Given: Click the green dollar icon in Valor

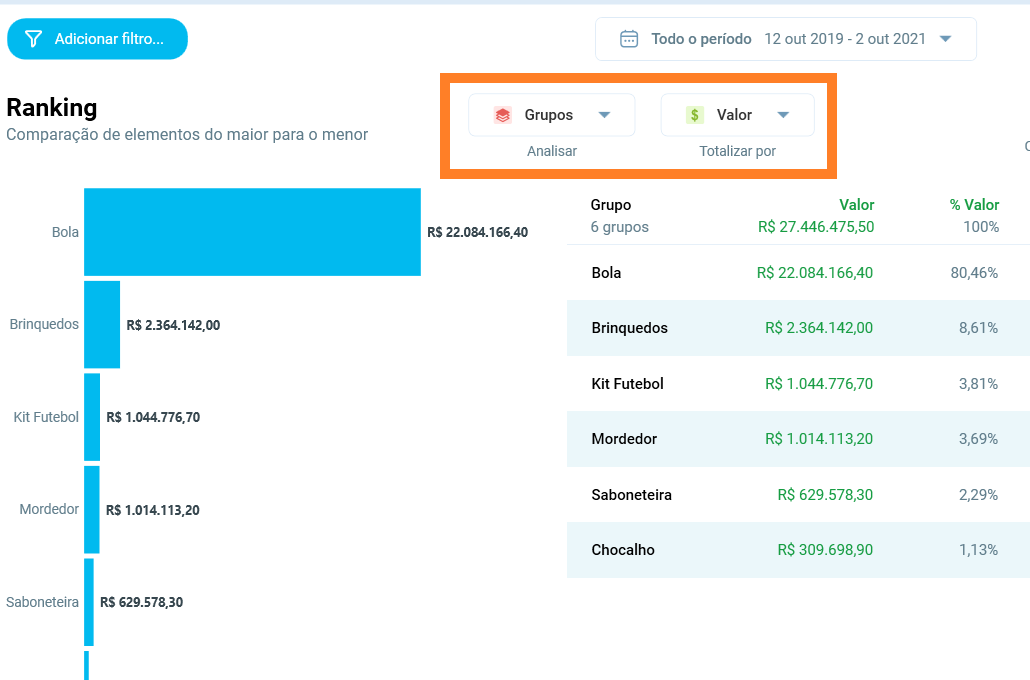Looking at the screenshot, I should 694,115.
